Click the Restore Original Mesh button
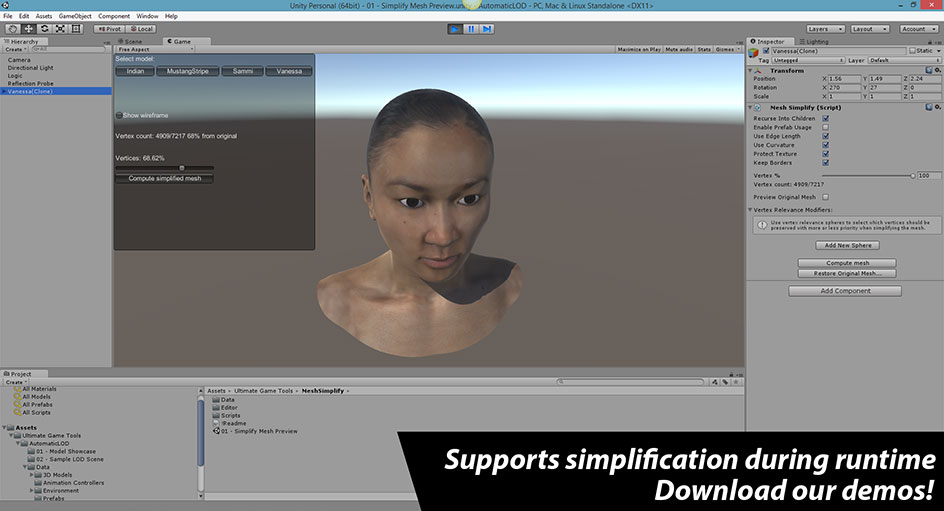Screen dimensions: 944x511 coord(846,273)
